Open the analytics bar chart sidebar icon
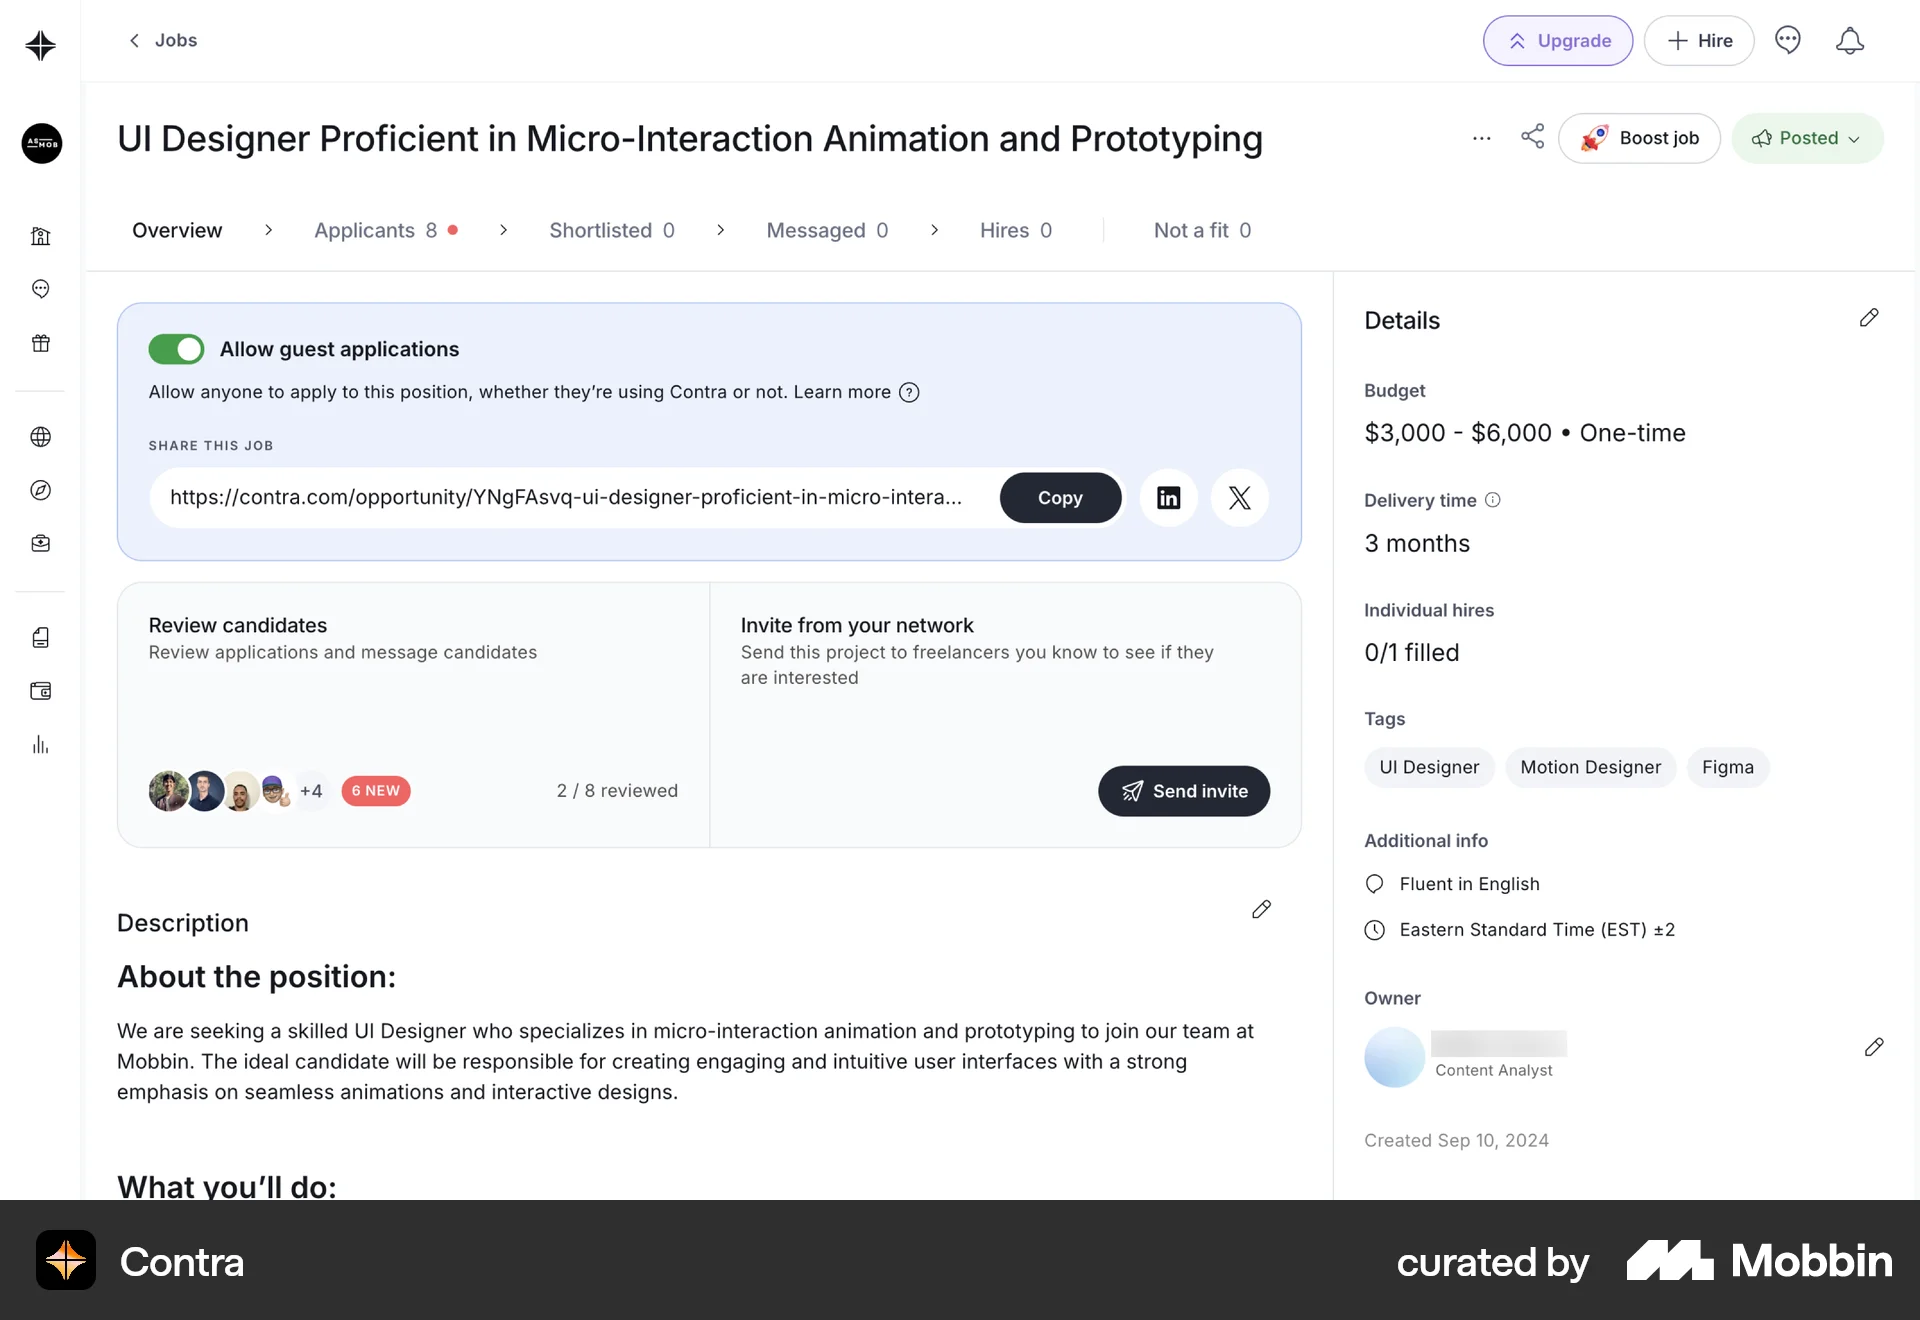This screenshot has height=1320, width=1920. pyautogui.click(x=40, y=745)
